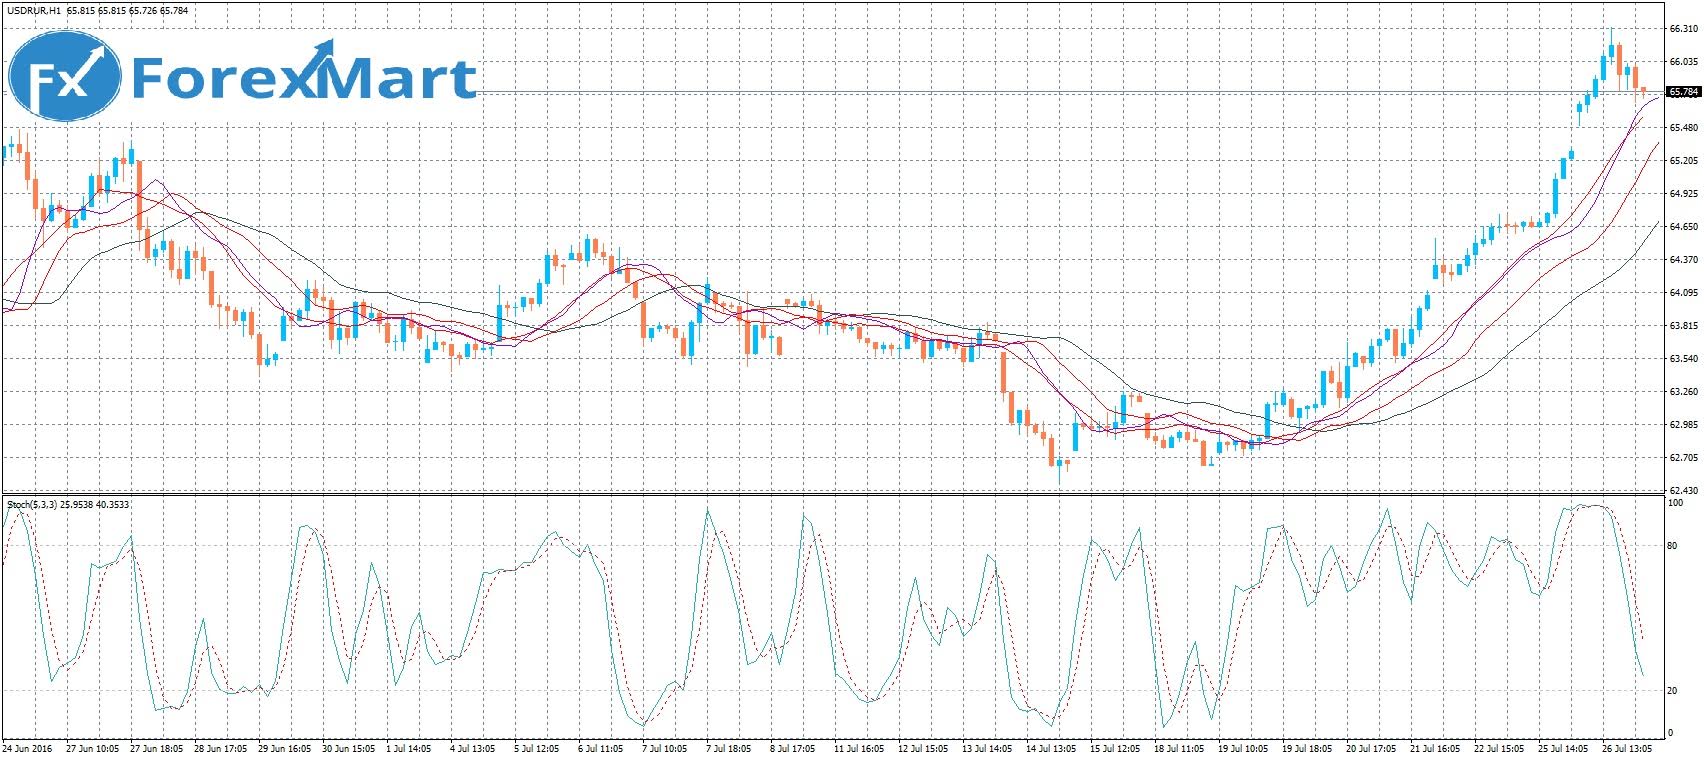Click the 62.705 price axis label
This screenshot has height=760, width=1704.
pos(1683,458)
